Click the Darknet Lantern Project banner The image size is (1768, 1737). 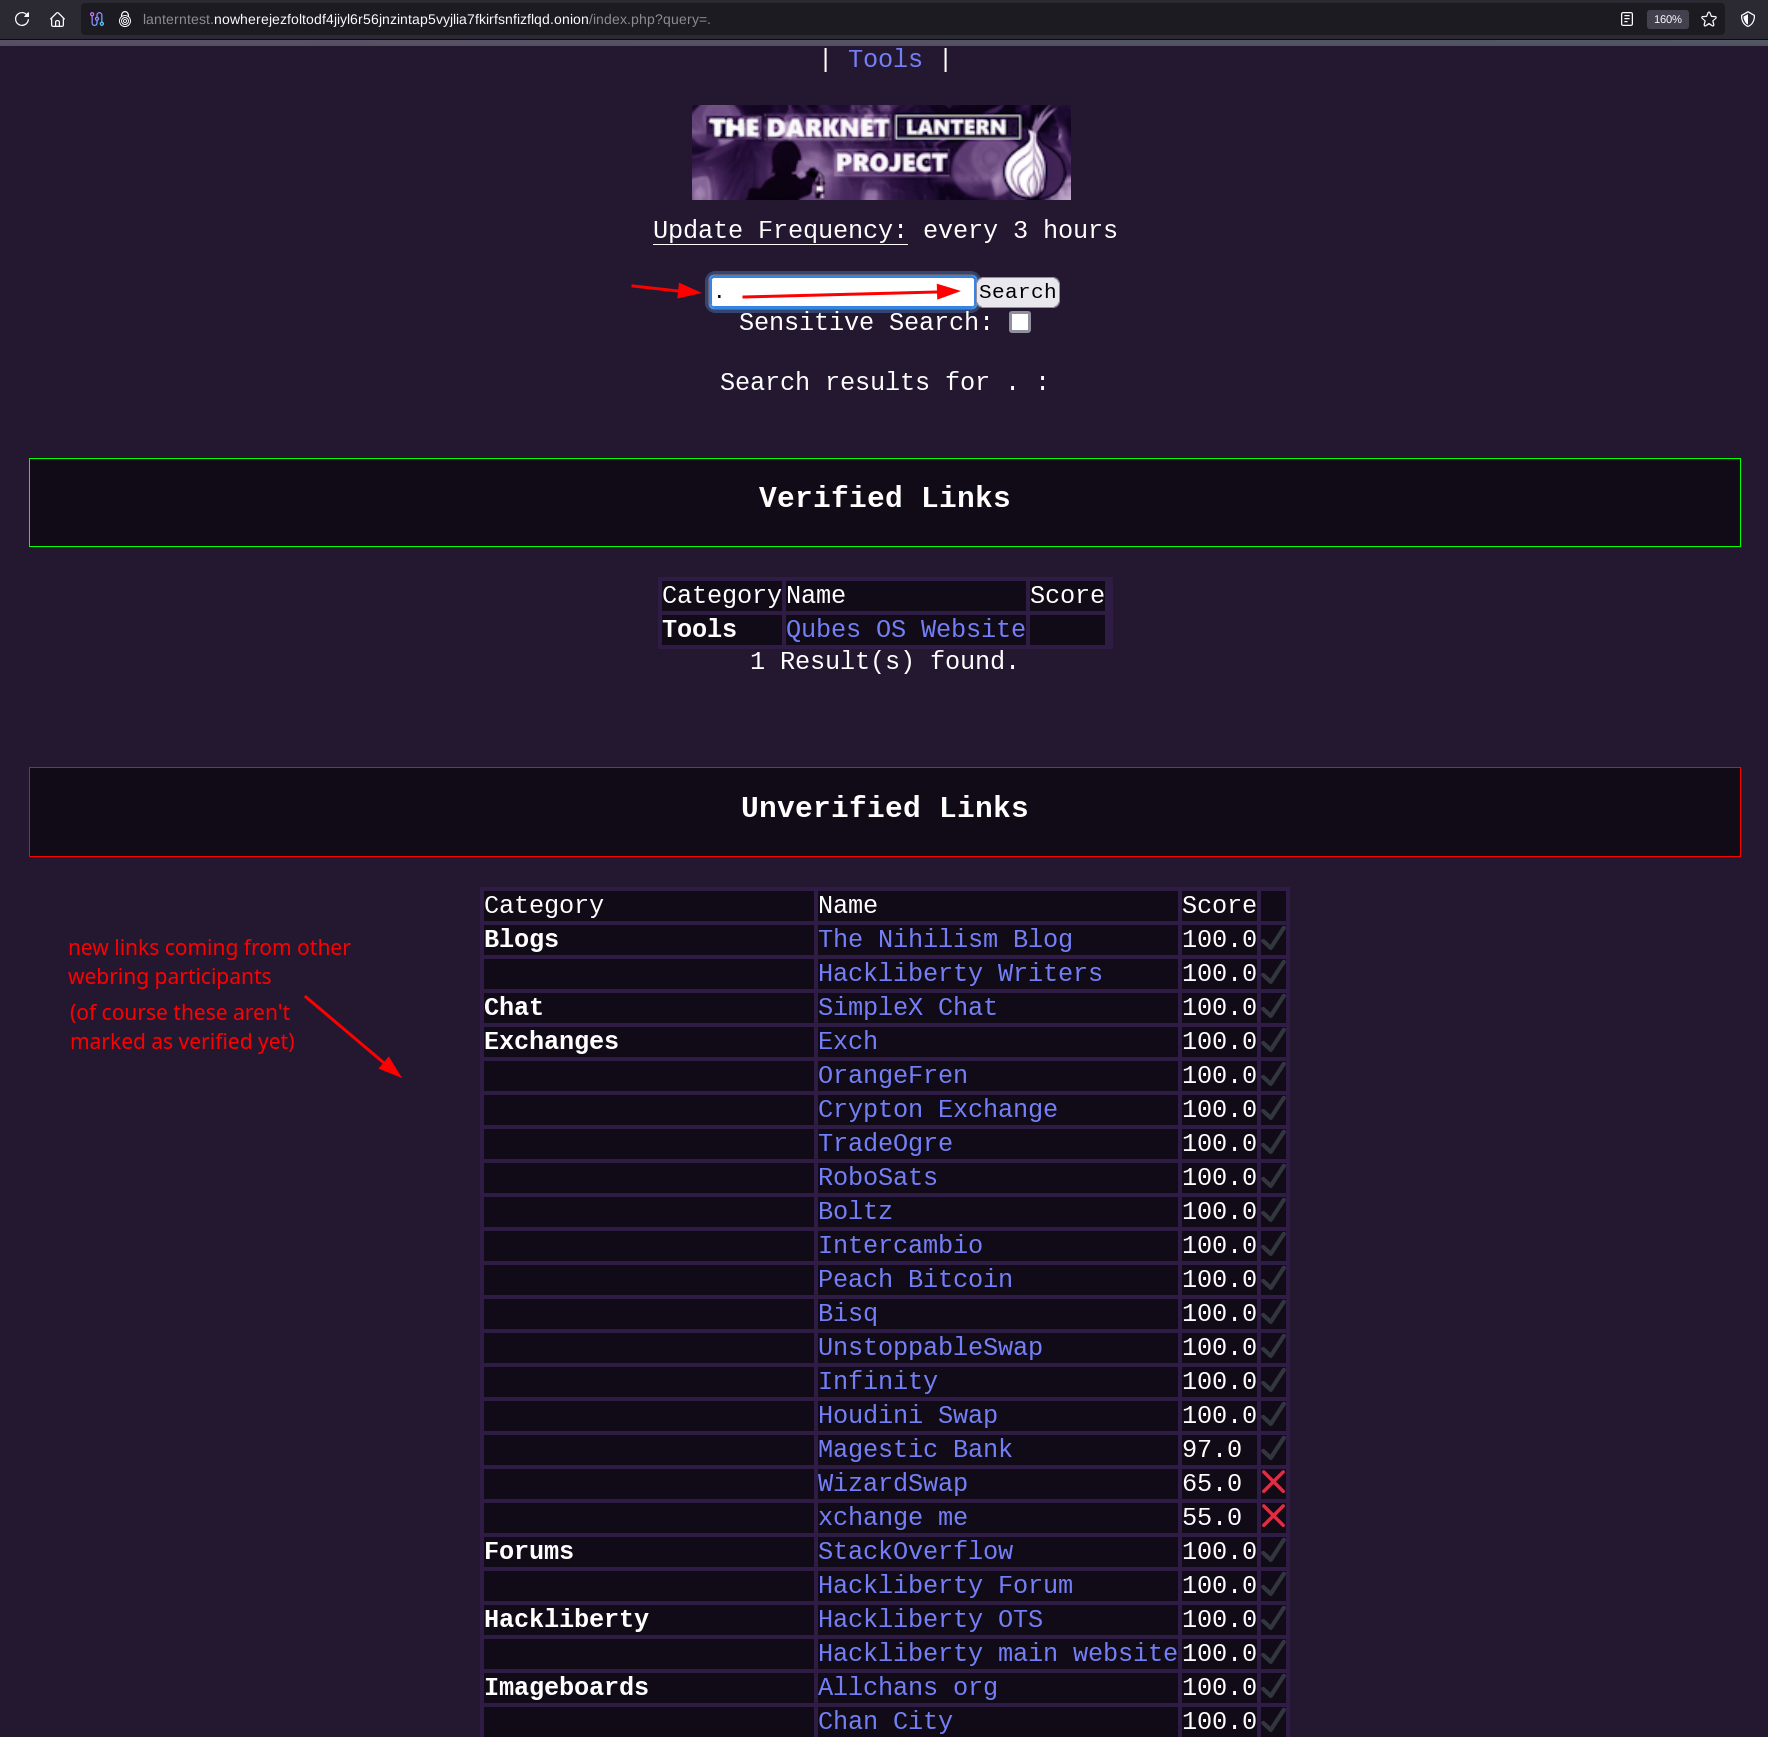click(881, 152)
